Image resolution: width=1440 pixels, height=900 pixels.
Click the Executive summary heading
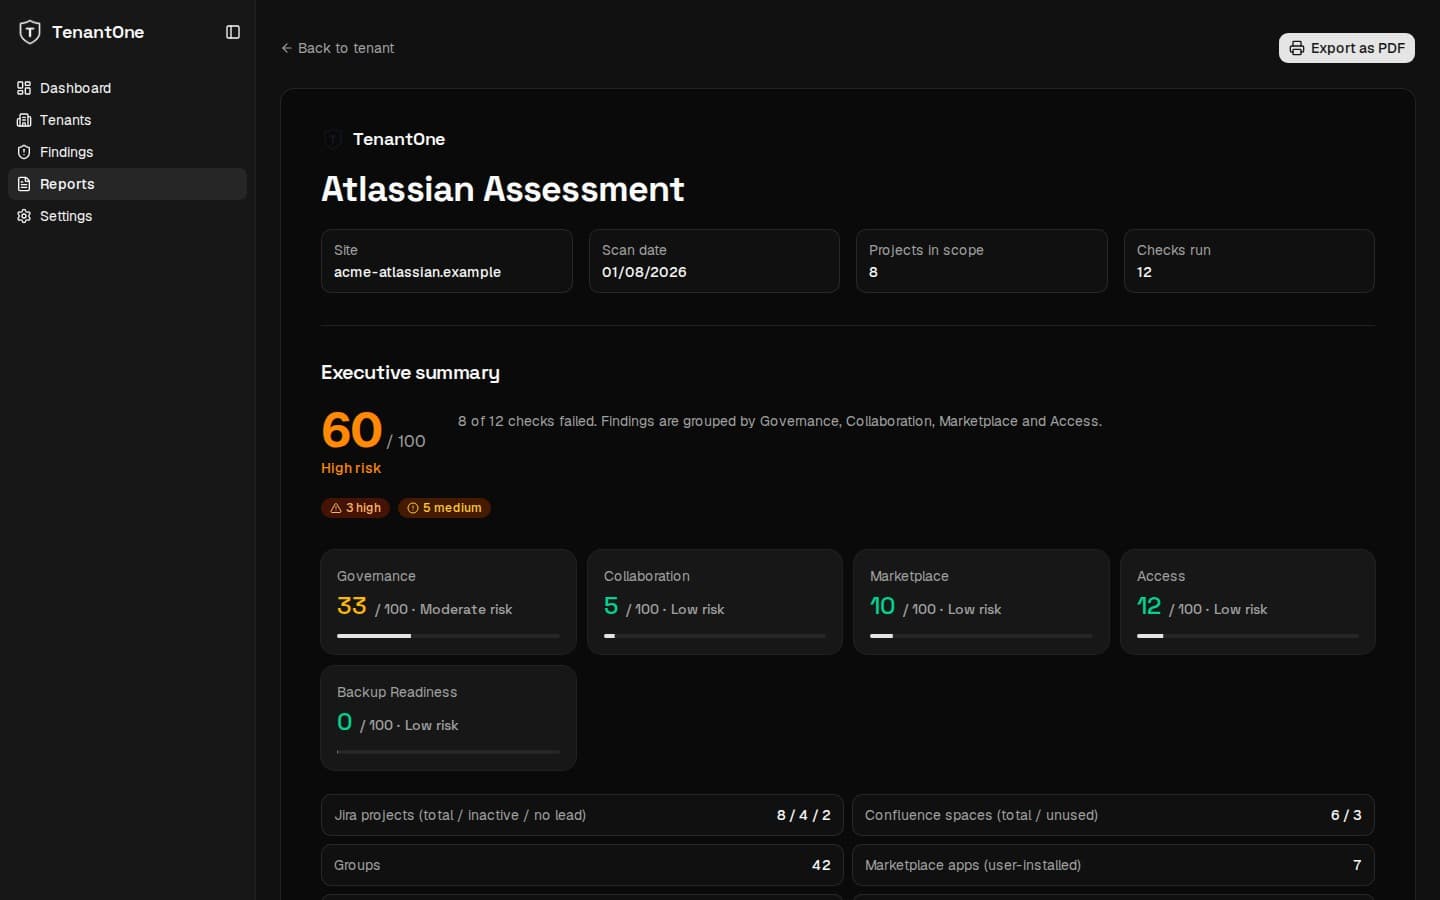point(410,372)
